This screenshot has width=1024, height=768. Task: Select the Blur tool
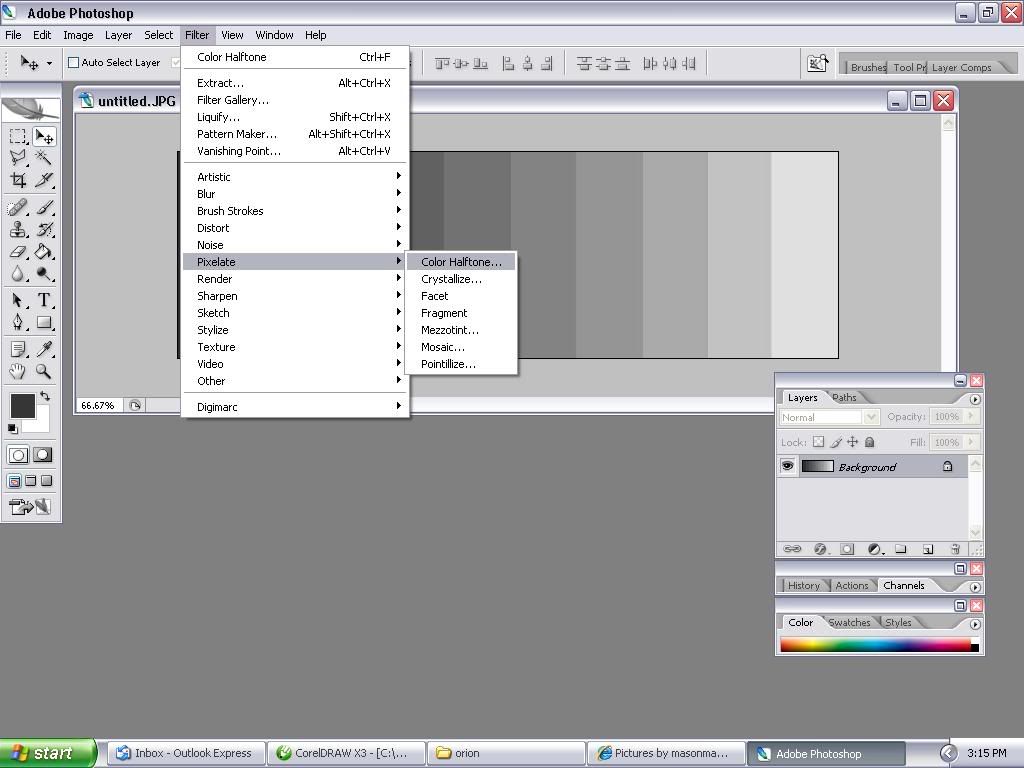click(18, 274)
